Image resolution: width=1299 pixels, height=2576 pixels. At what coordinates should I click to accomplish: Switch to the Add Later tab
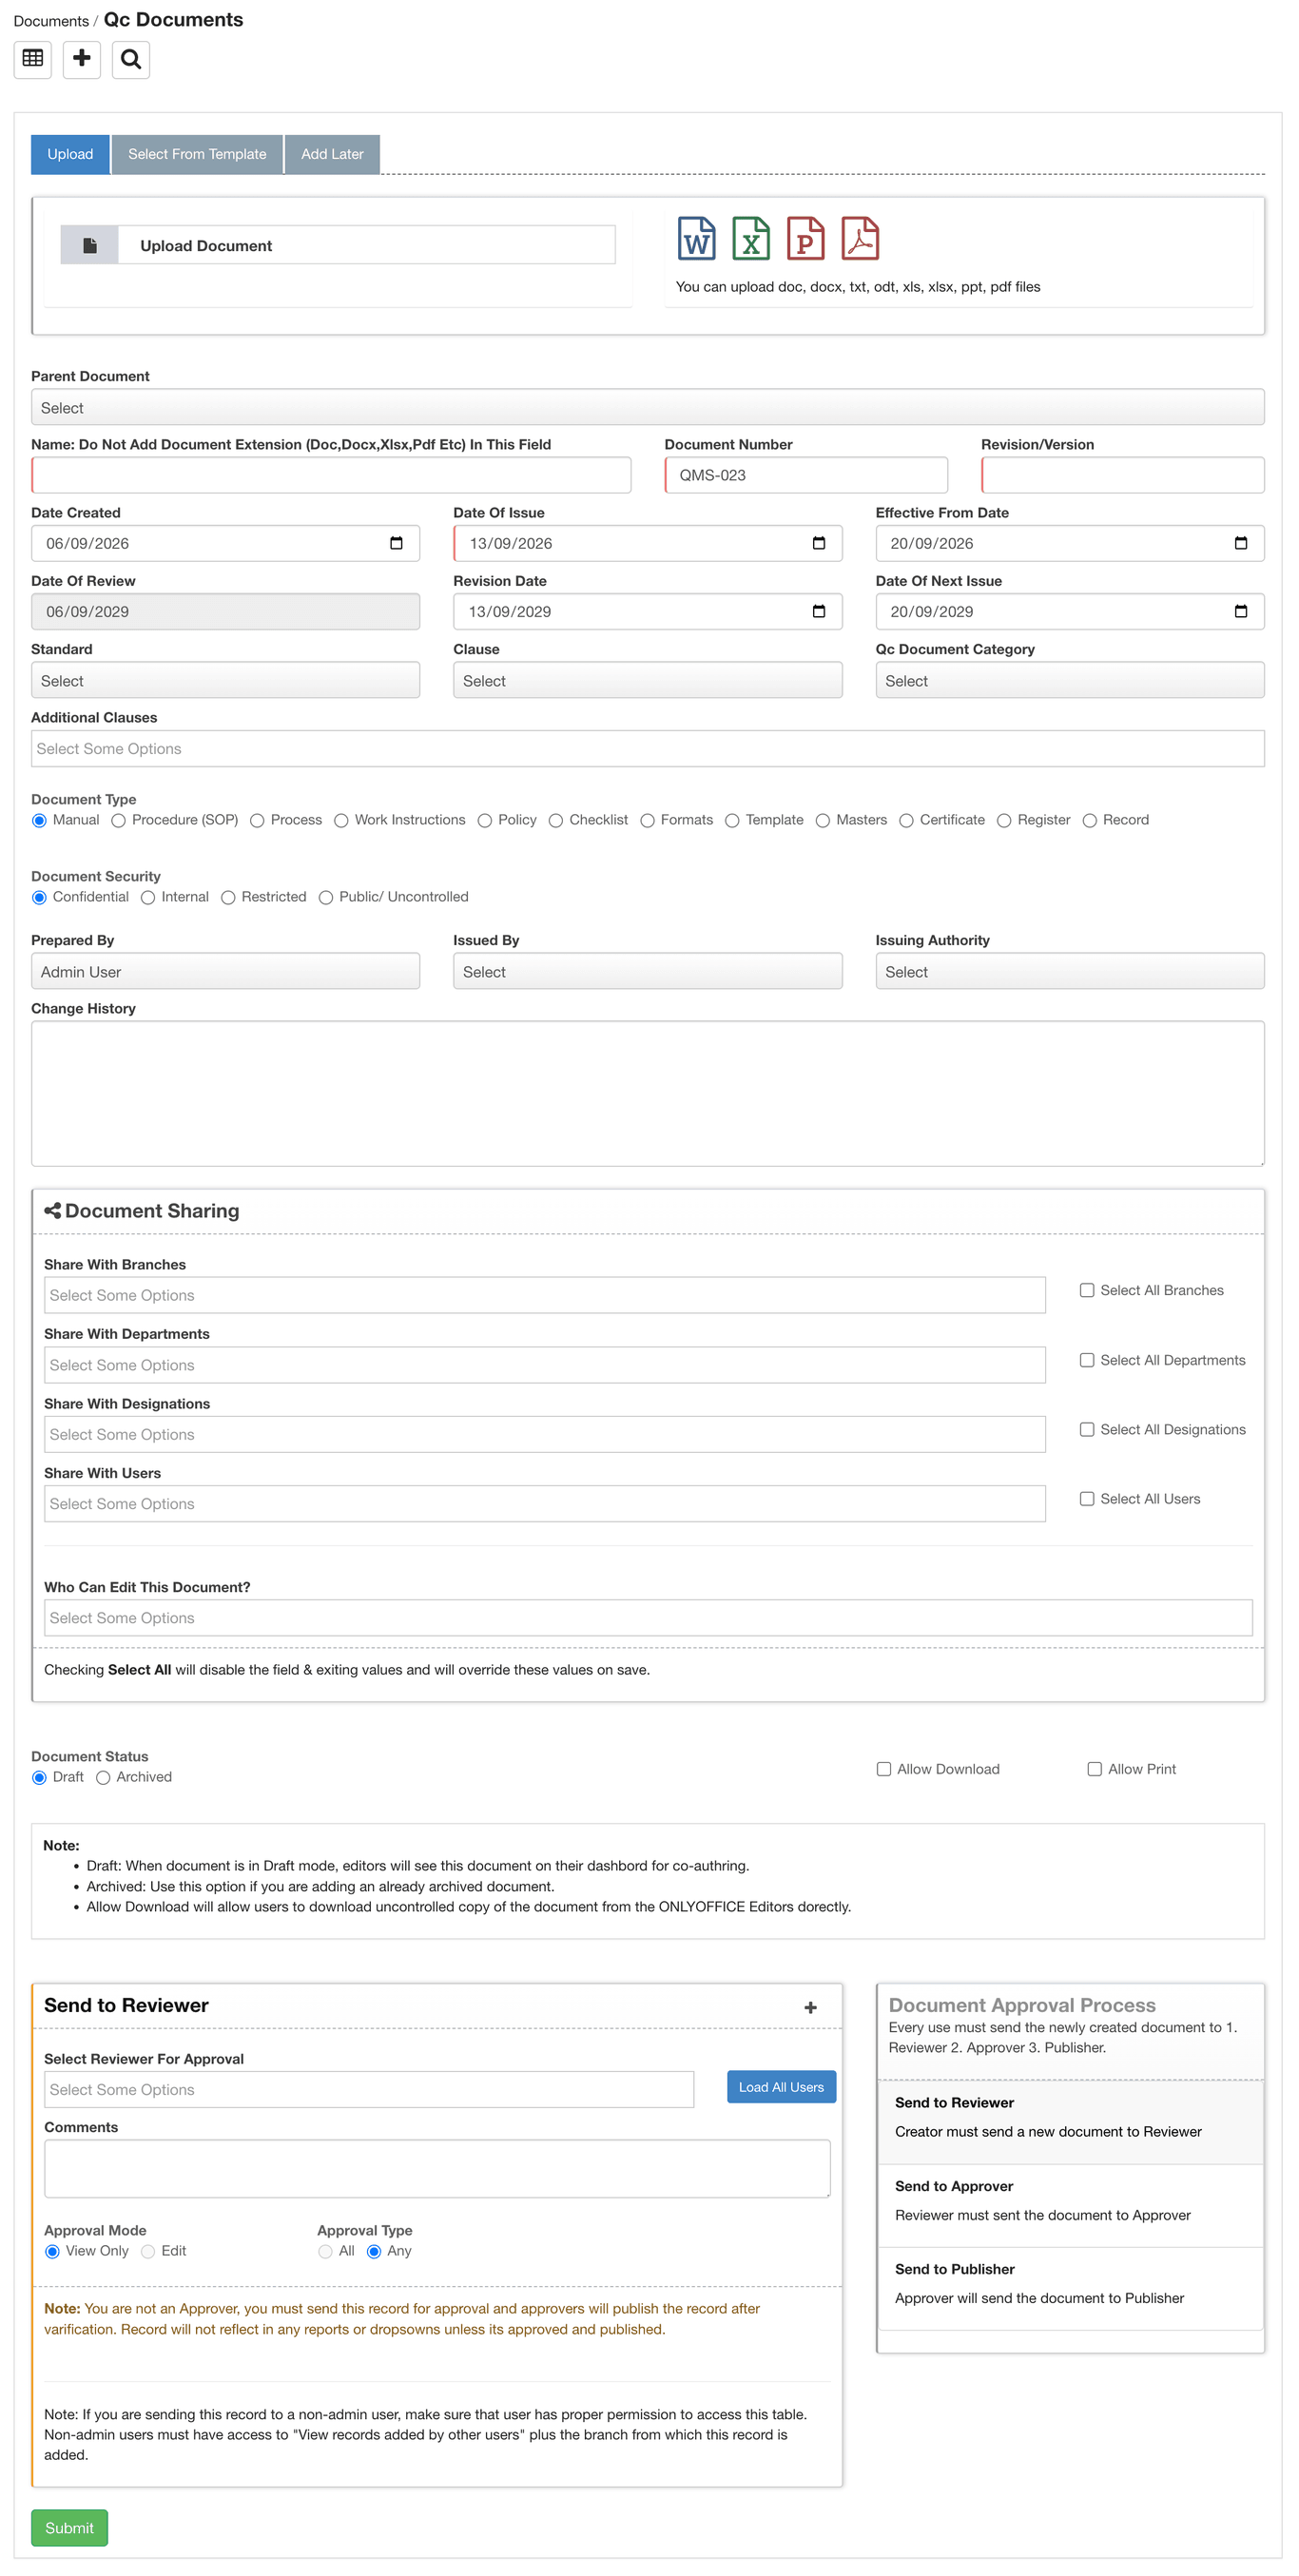point(332,155)
